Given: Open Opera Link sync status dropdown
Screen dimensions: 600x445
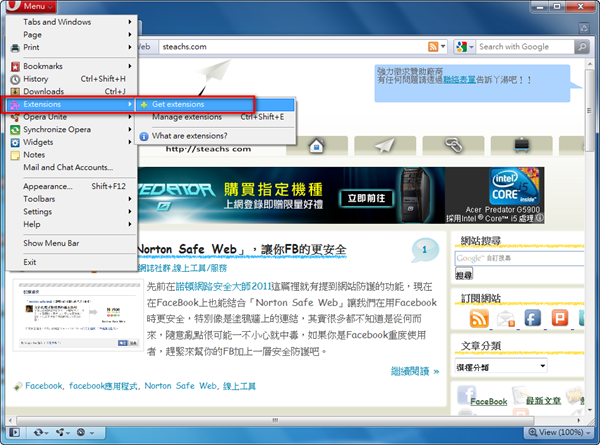Looking at the screenshot, I should (42, 432).
